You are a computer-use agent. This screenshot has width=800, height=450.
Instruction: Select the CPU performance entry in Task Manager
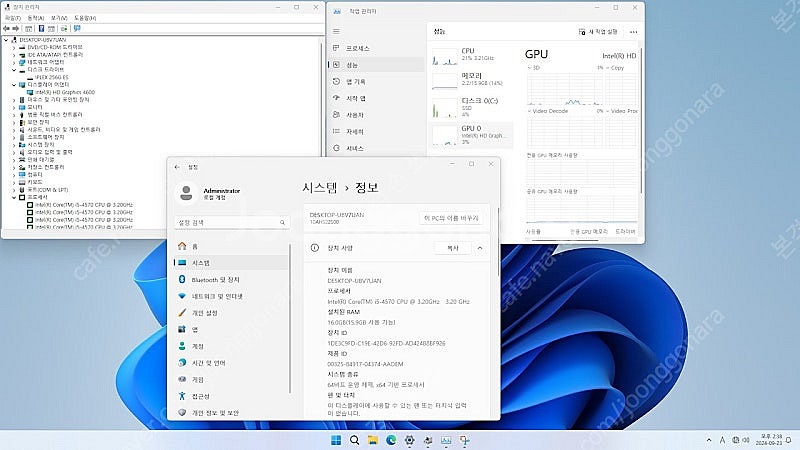[x=472, y=56]
